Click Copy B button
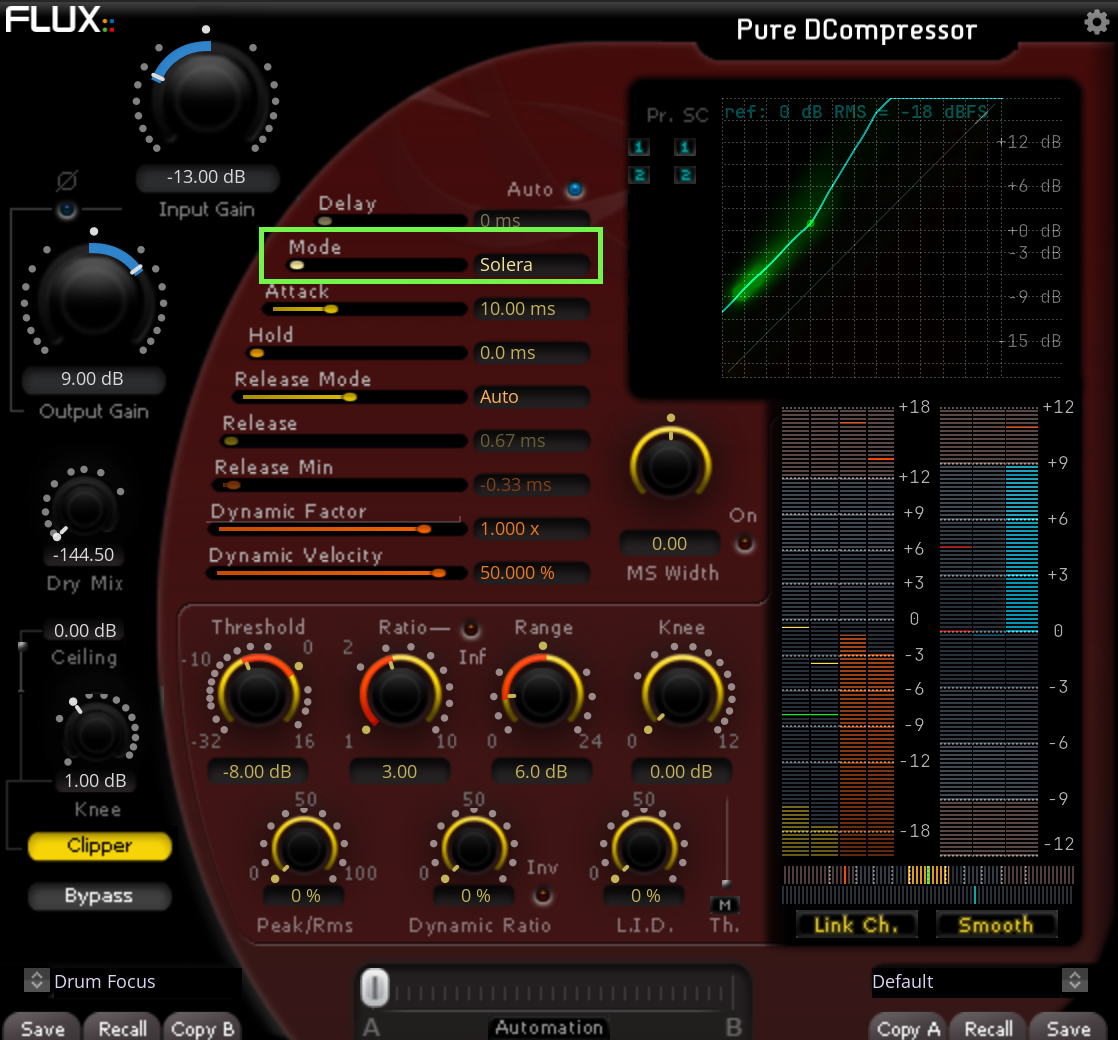The image size is (1118, 1040). tap(202, 1029)
